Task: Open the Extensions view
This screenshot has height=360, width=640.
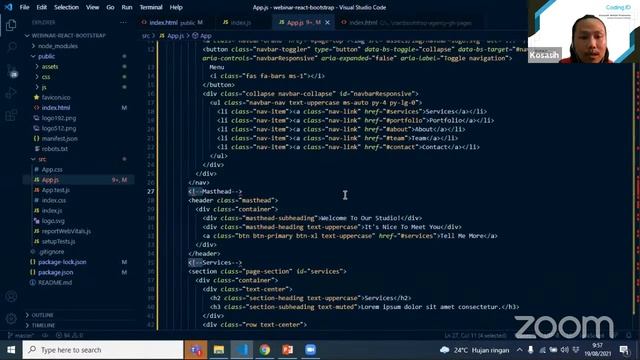Action: click(x=11, y=116)
